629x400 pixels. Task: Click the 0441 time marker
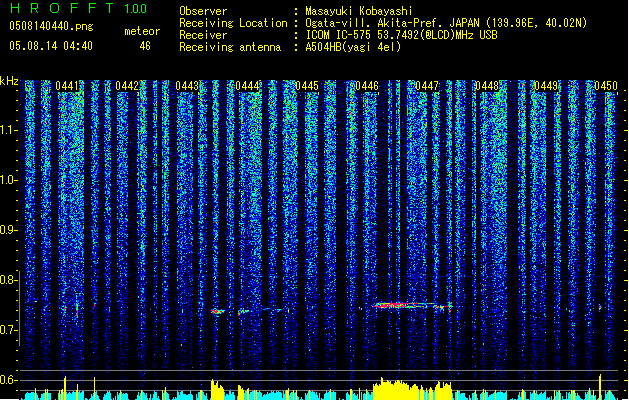tap(67, 86)
